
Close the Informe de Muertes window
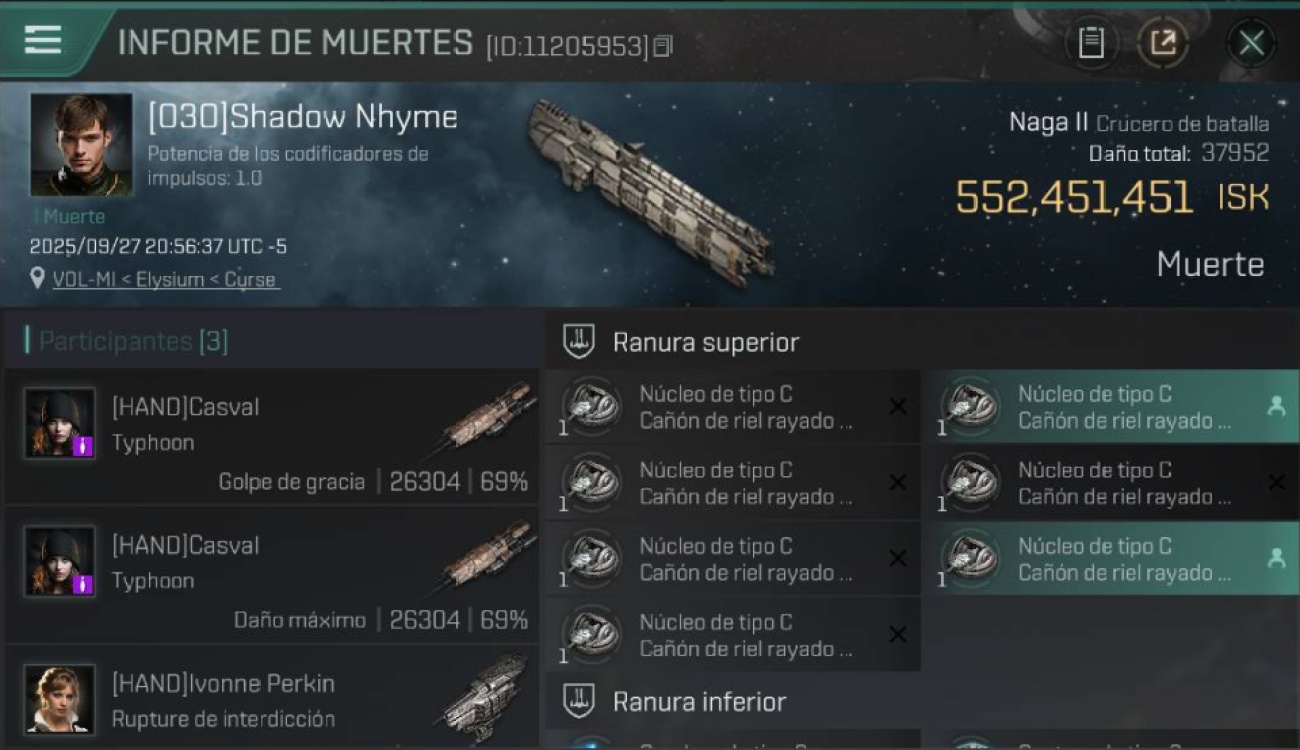tap(1251, 43)
